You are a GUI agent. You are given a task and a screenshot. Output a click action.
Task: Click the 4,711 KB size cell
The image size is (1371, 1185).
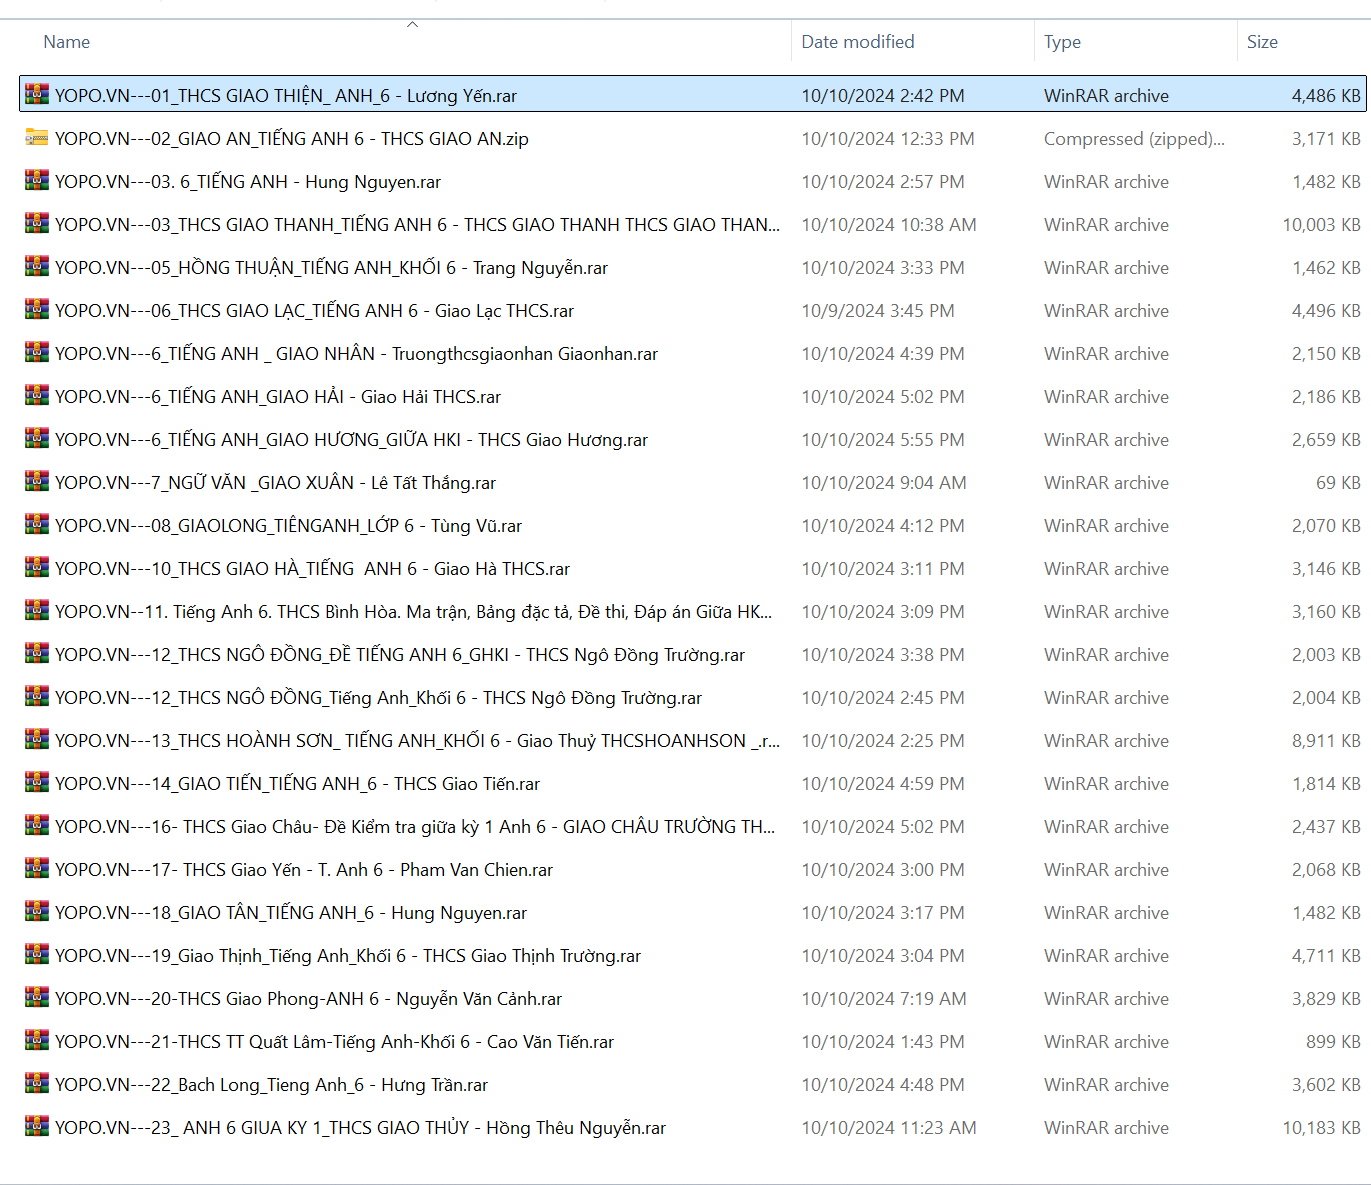(1326, 956)
